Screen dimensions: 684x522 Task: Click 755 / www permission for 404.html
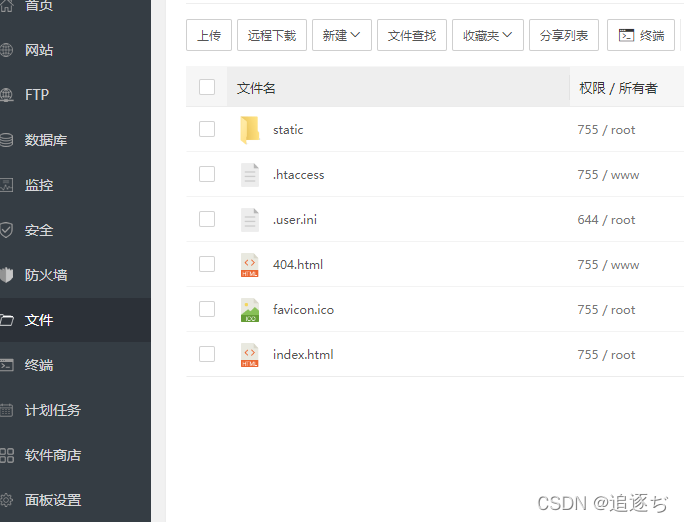(609, 265)
